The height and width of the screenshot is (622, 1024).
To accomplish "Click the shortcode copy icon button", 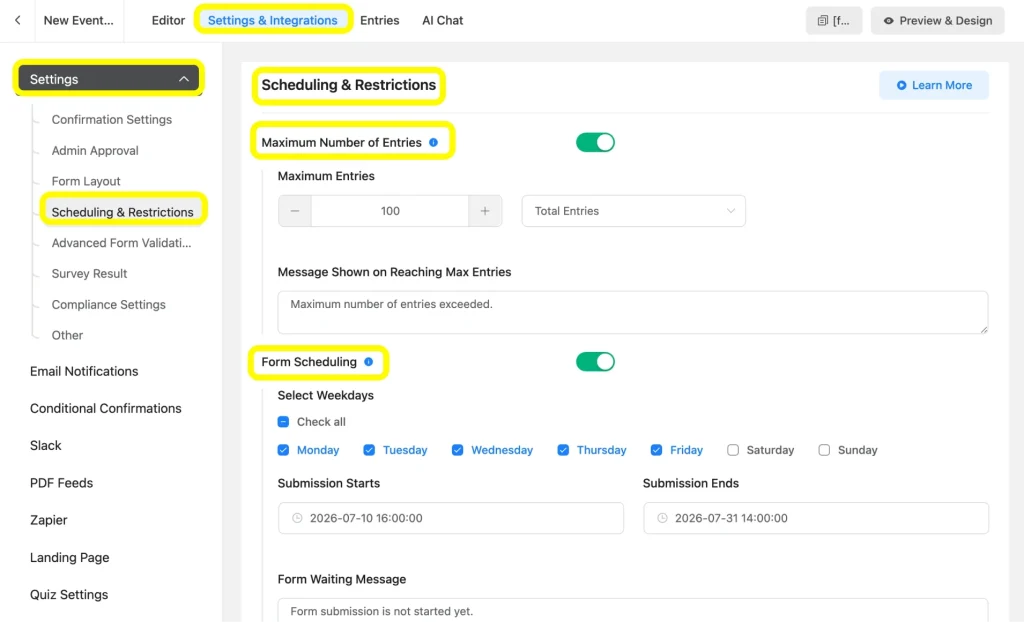I will 833,20.
